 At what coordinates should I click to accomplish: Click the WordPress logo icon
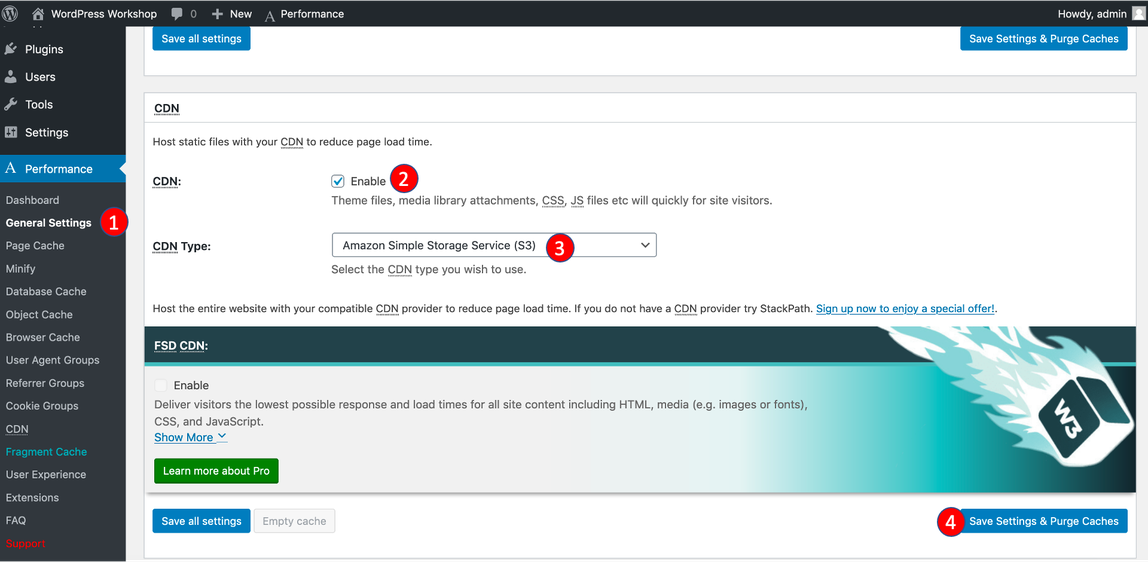click(x=11, y=13)
